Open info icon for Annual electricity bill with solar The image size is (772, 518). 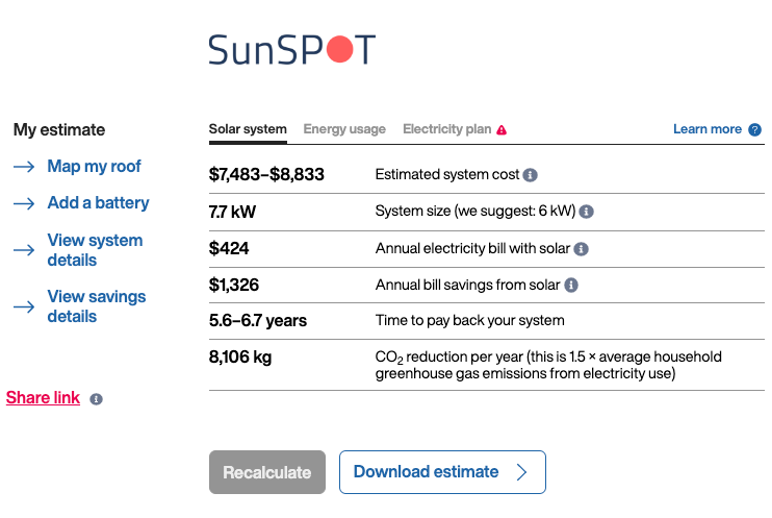point(581,249)
